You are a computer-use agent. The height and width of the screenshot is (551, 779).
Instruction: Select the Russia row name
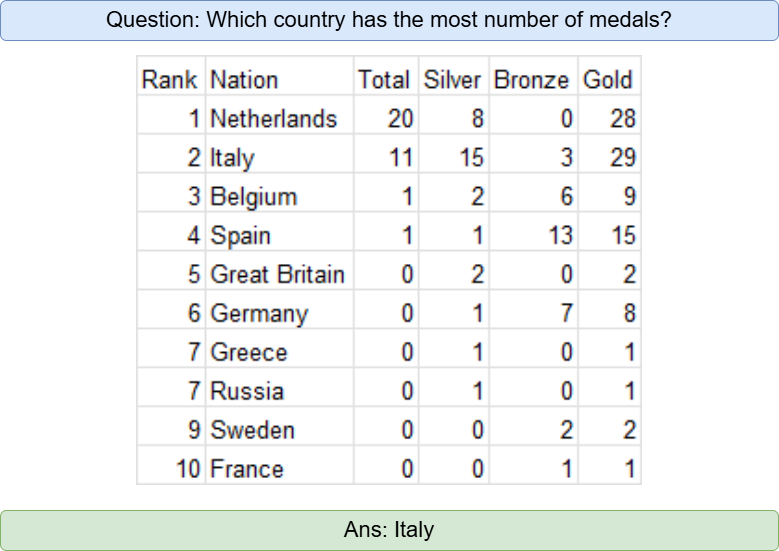click(x=247, y=392)
